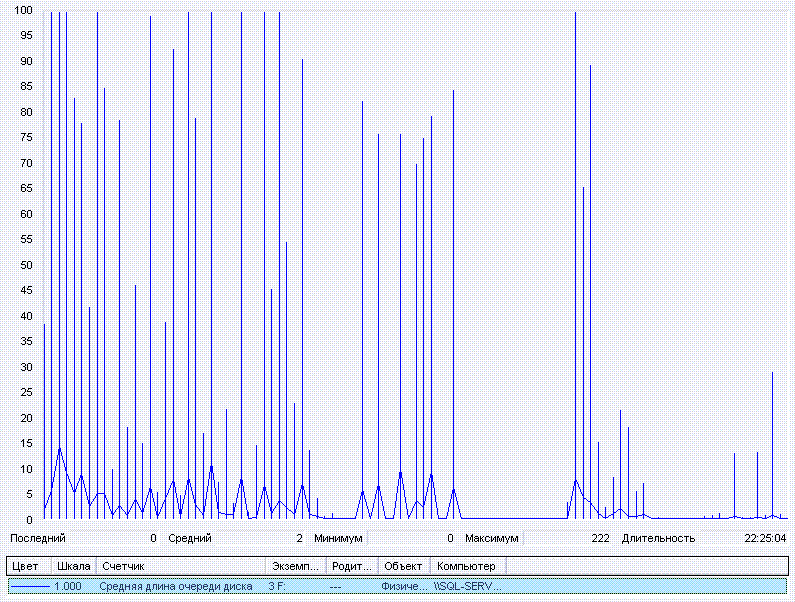Select the 1.000 scale value in counter row

coord(69,587)
